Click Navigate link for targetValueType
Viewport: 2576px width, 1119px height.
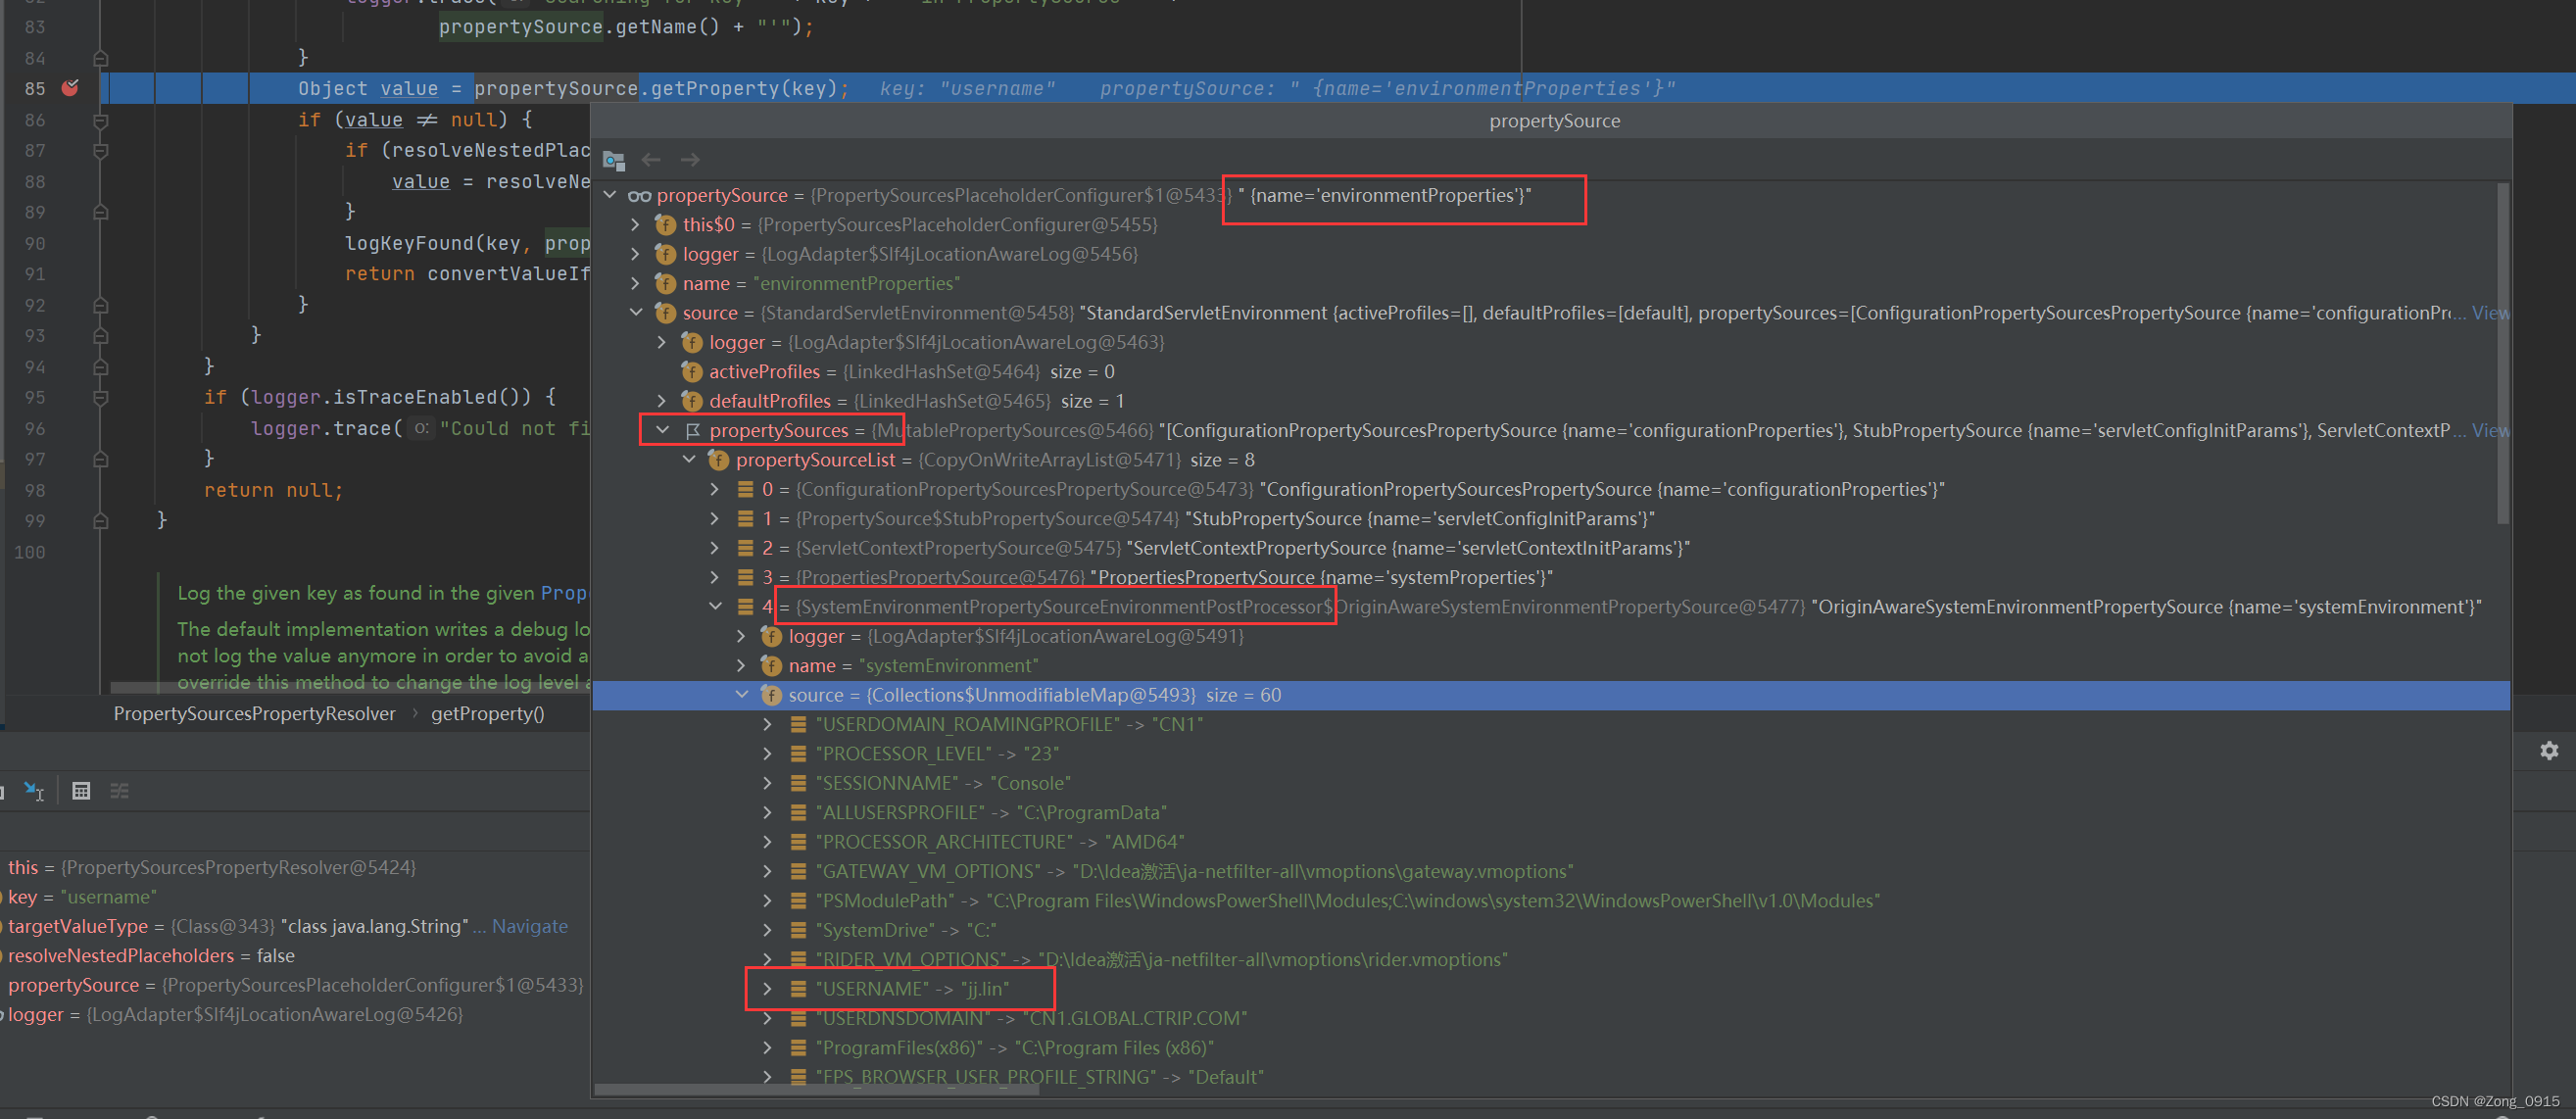point(529,926)
